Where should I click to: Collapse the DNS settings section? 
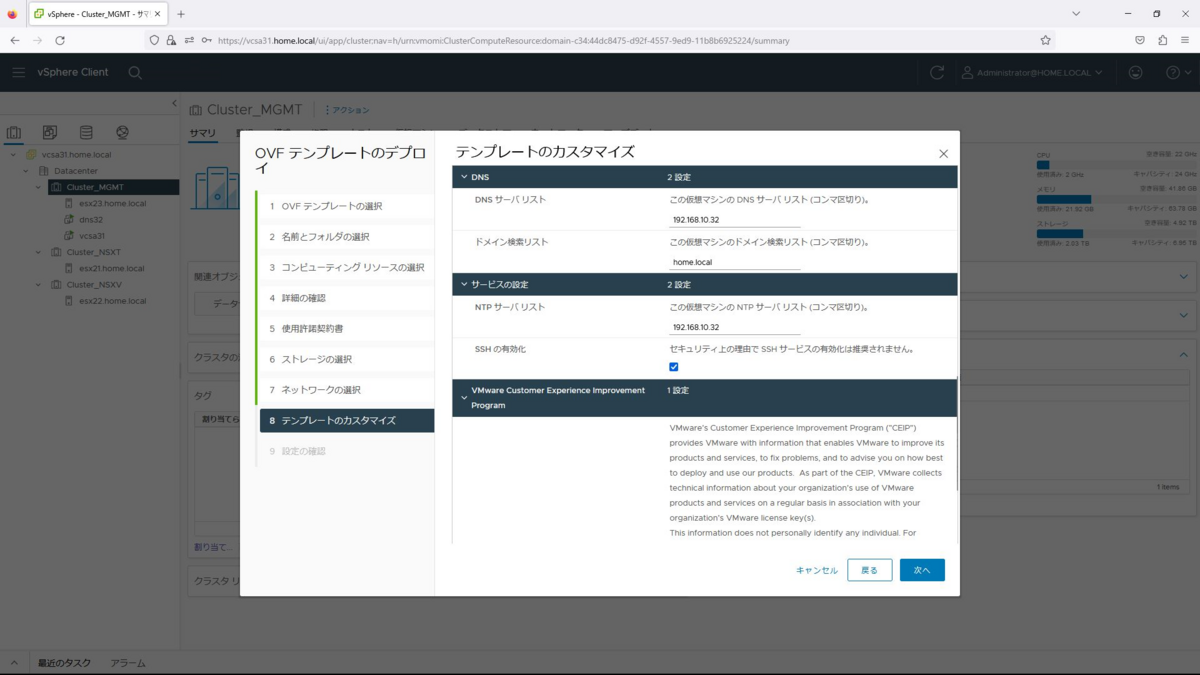[x=464, y=177]
